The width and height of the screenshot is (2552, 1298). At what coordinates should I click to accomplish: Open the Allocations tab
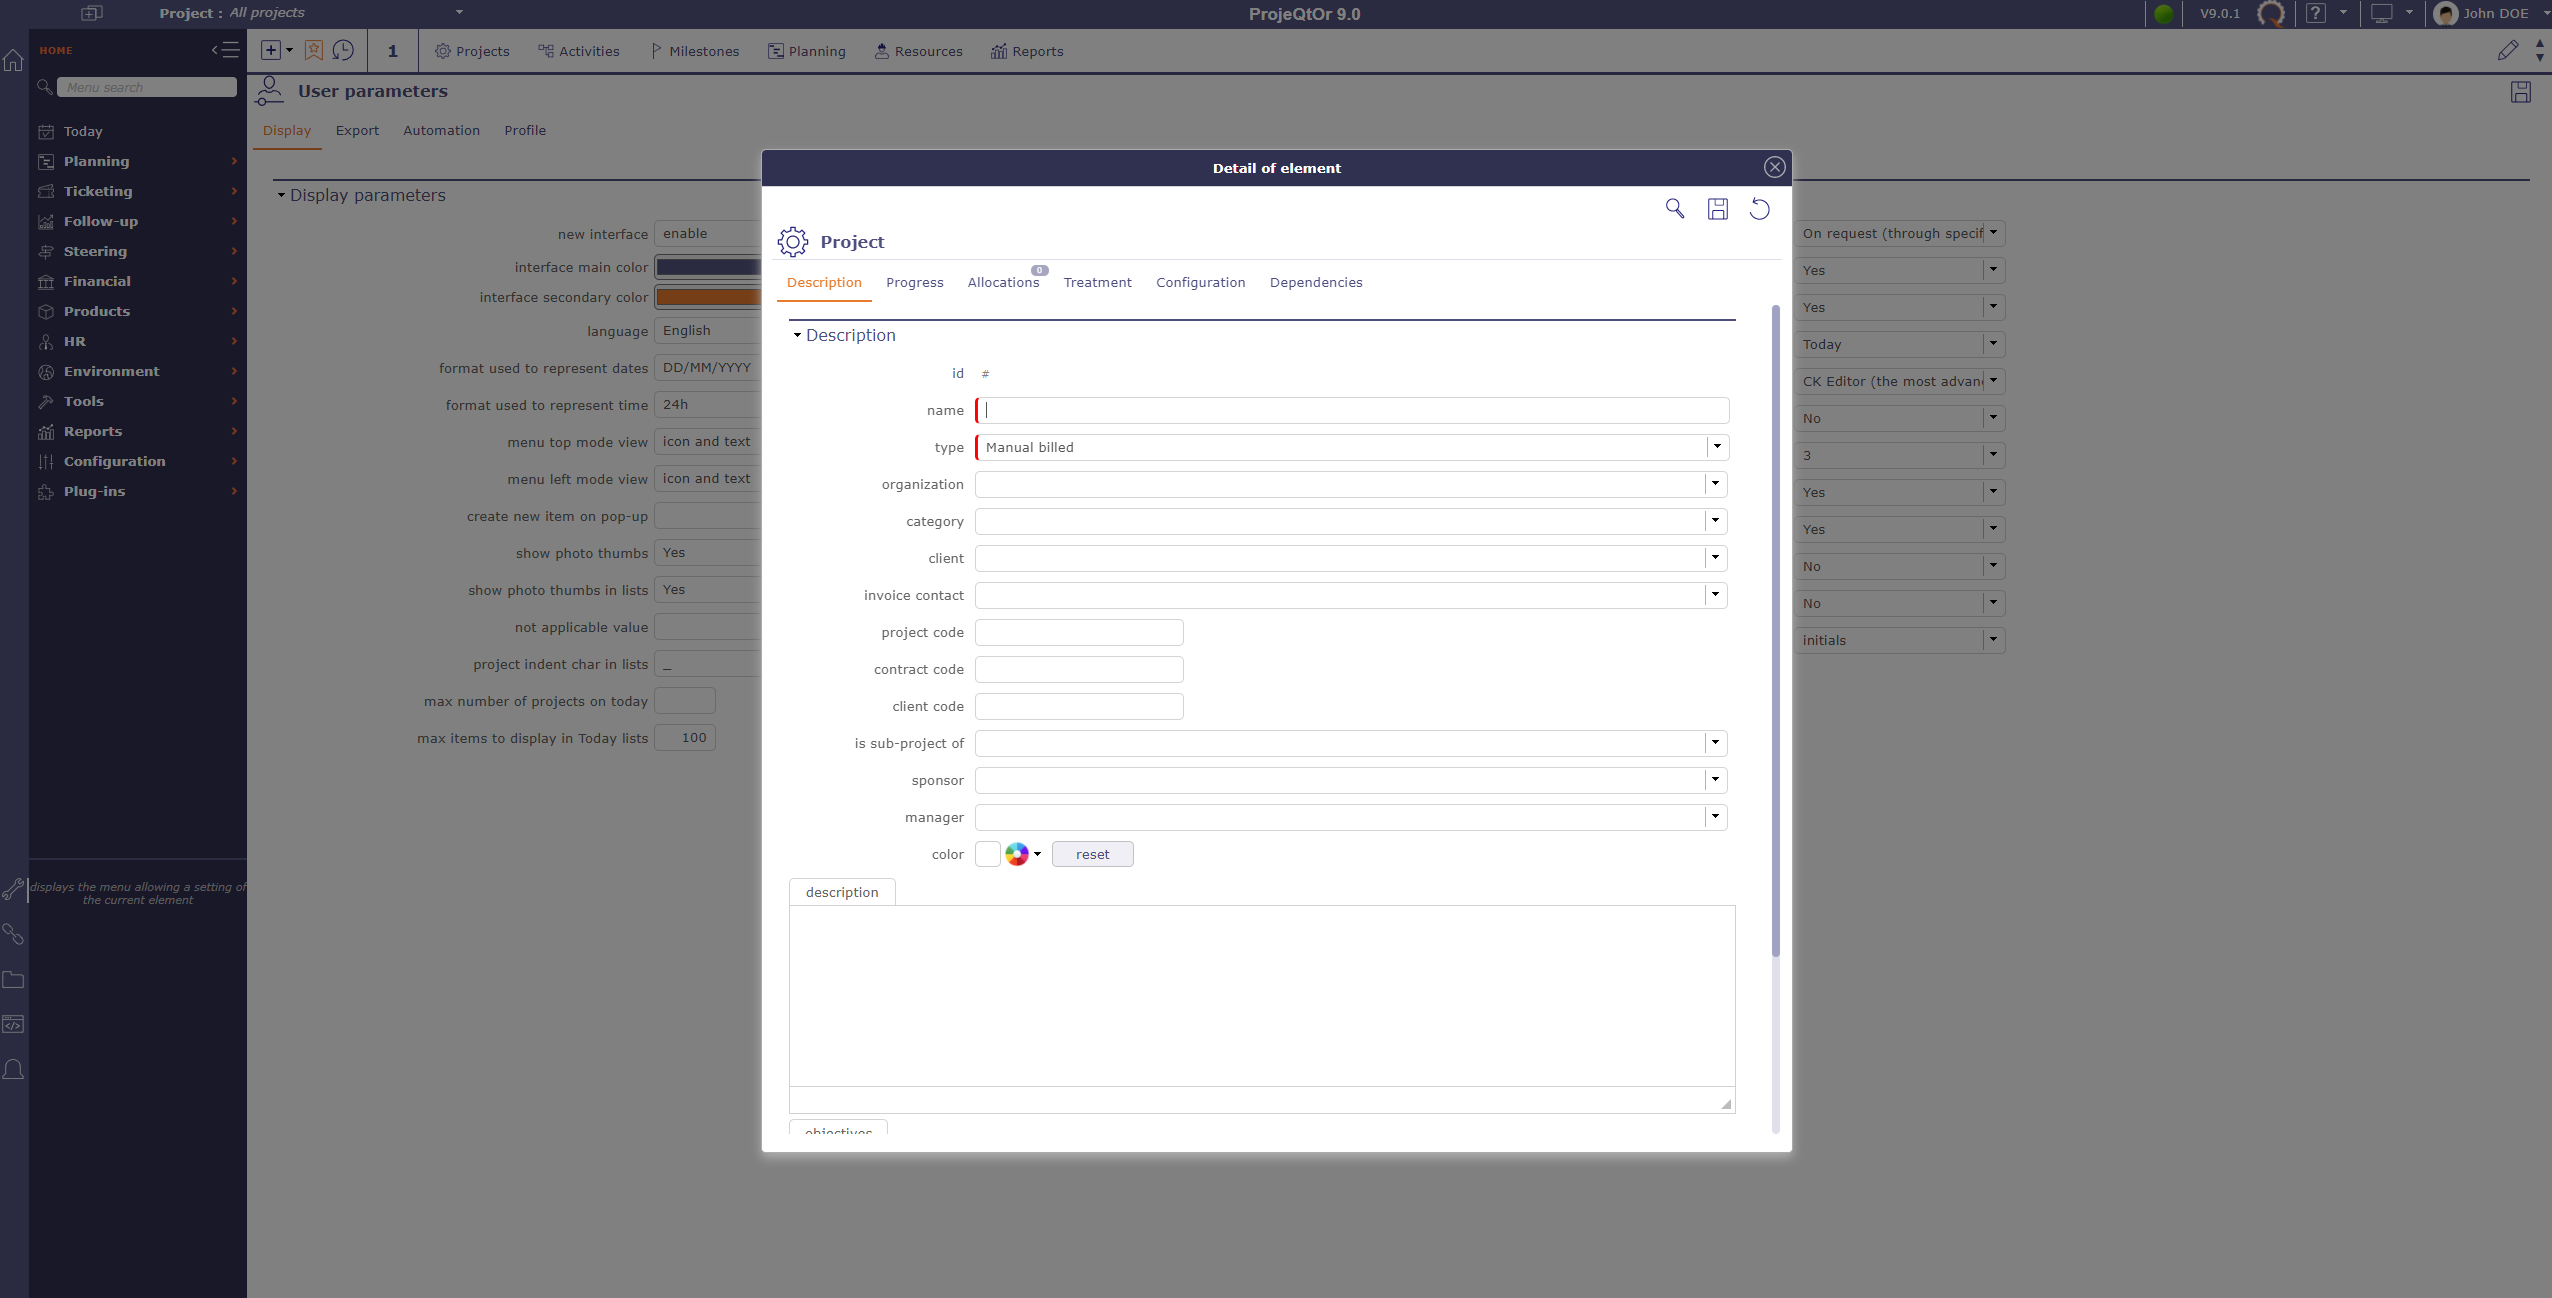click(x=1003, y=282)
